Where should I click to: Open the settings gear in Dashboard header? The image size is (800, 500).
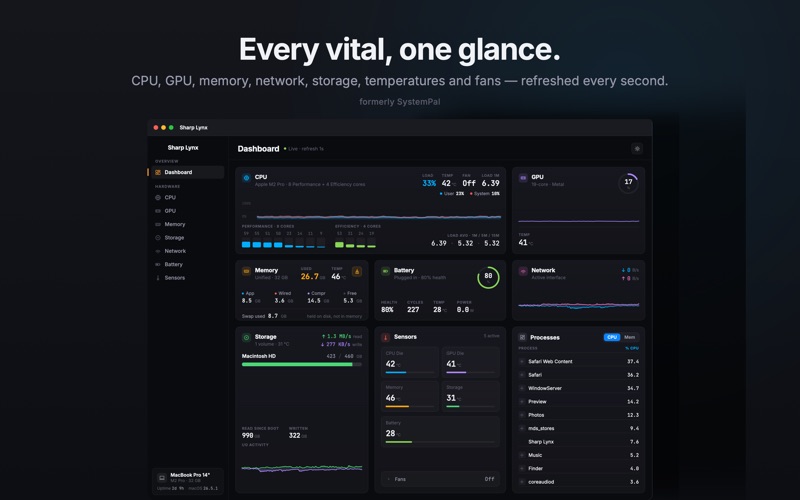coord(637,148)
